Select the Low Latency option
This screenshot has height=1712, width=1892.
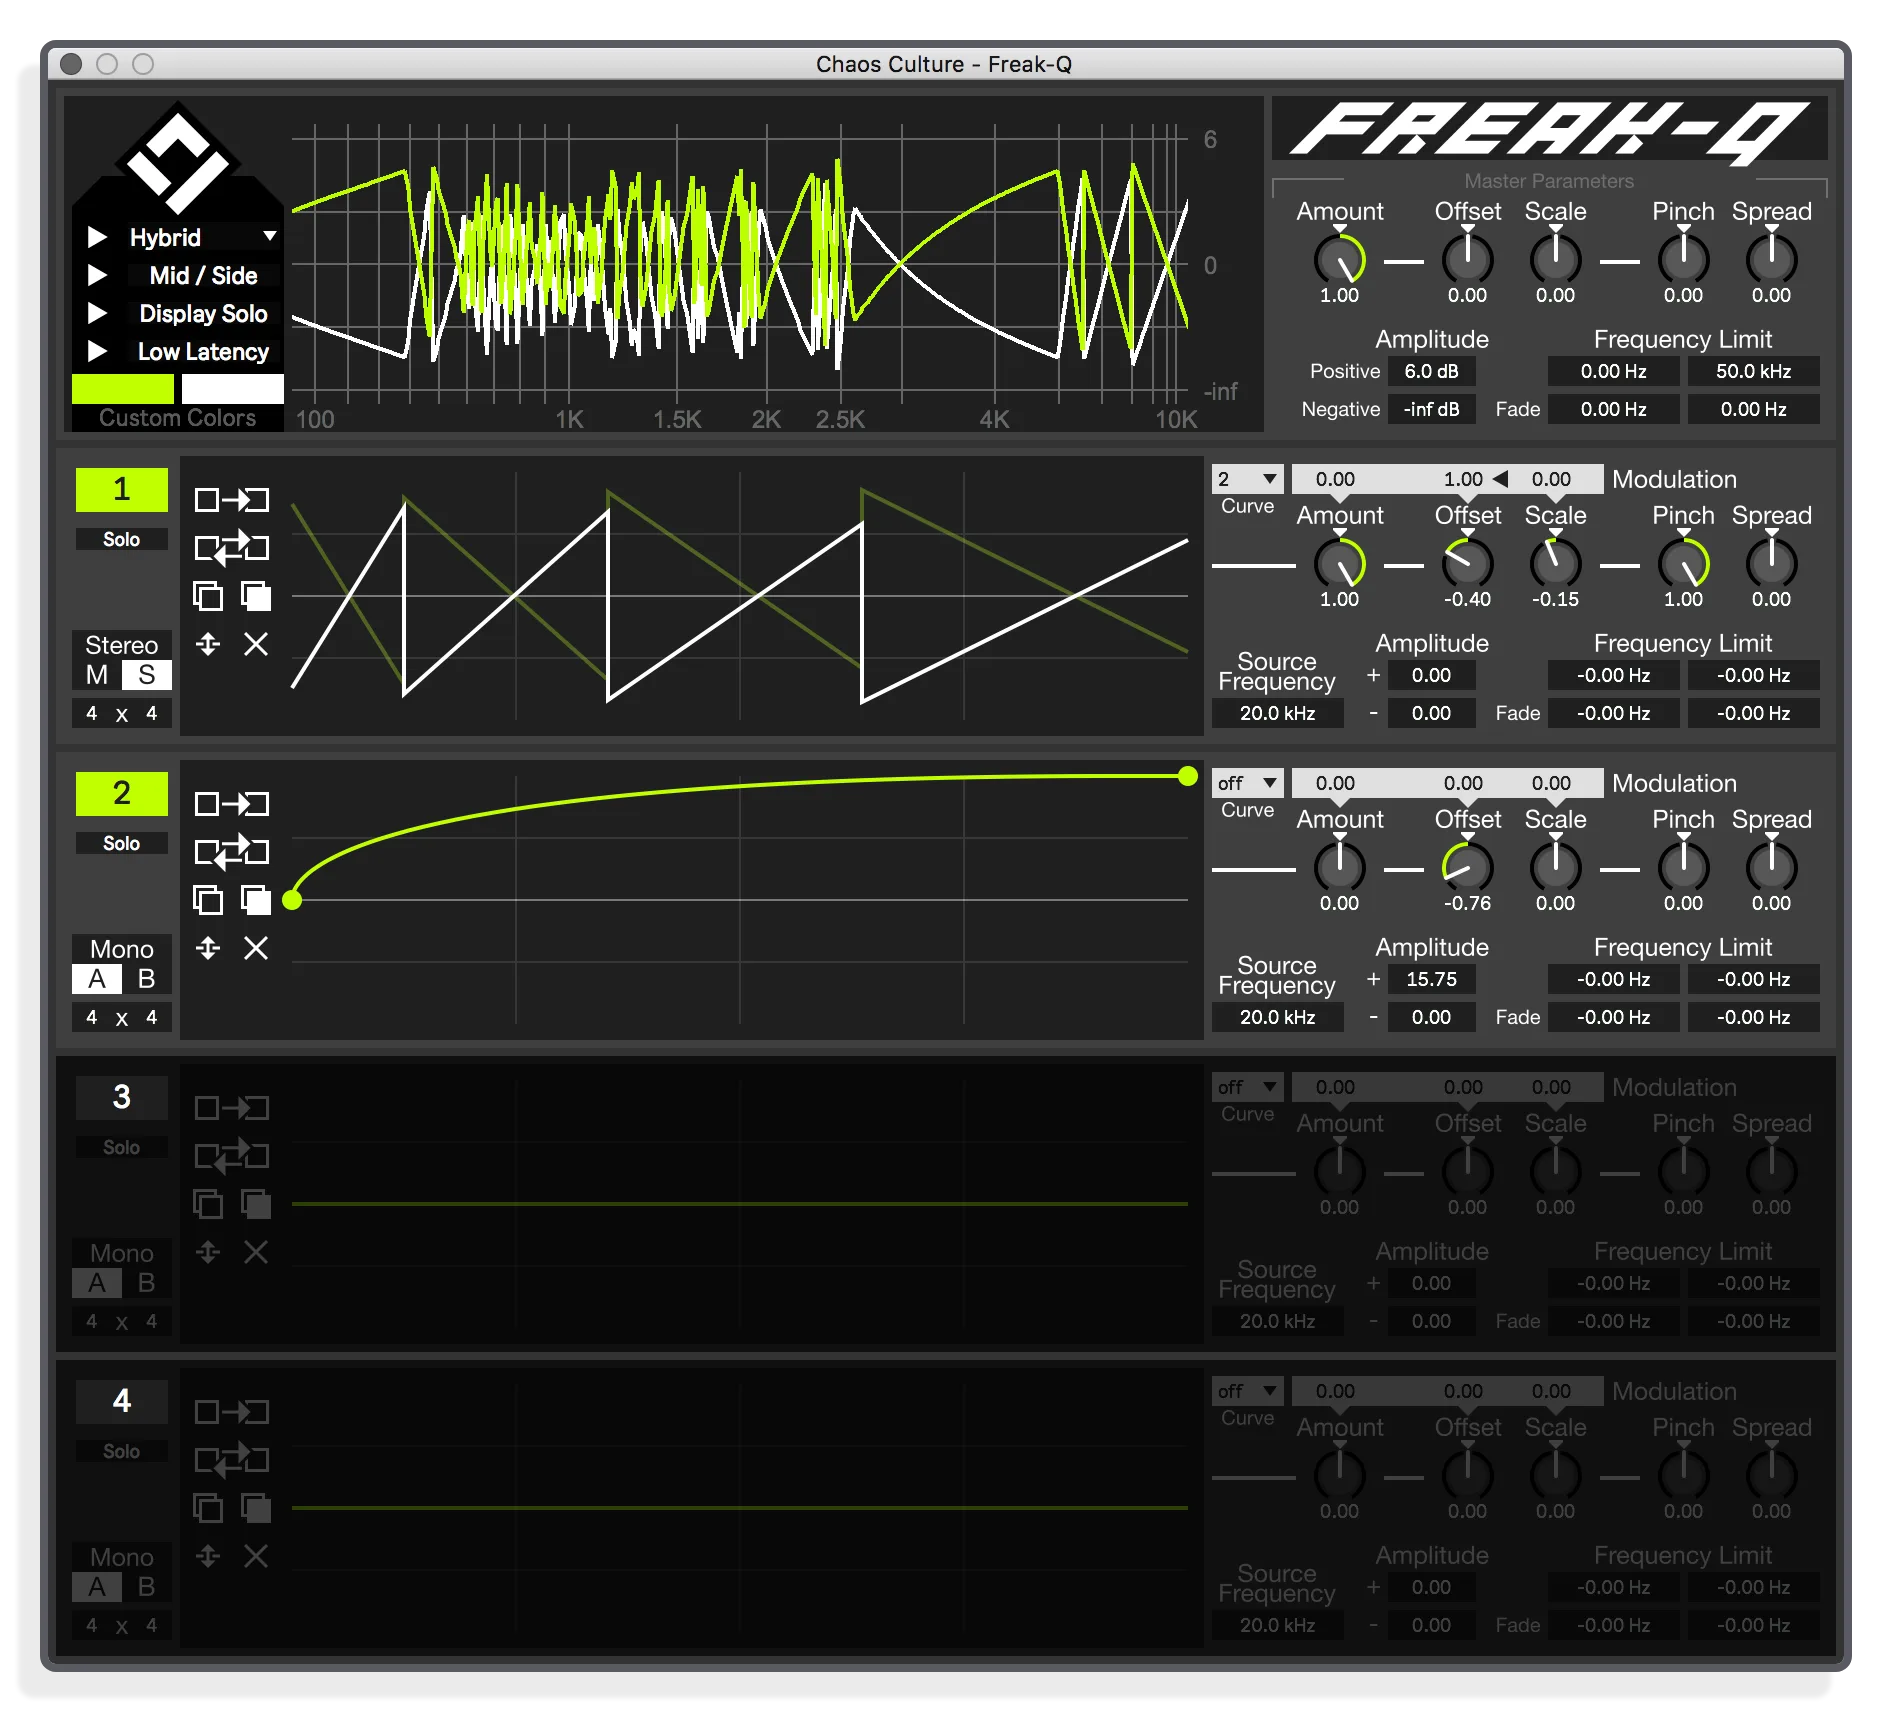[x=203, y=352]
